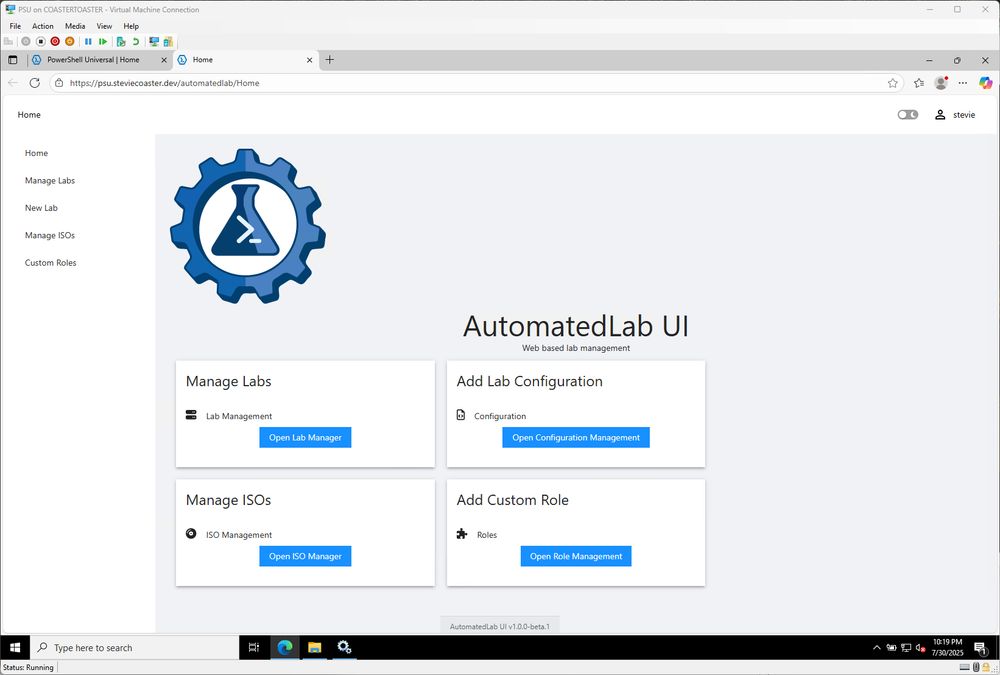Click the AutomatedLab UI v1.0.0-beta.1 footer text
The image size is (1000, 675).
click(x=499, y=627)
